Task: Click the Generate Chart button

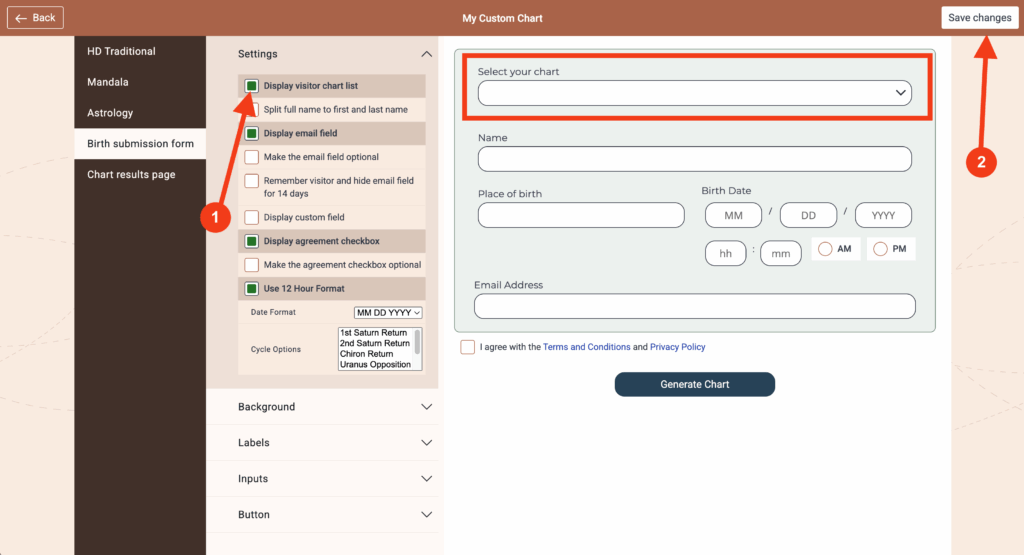Action: (x=694, y=385)
